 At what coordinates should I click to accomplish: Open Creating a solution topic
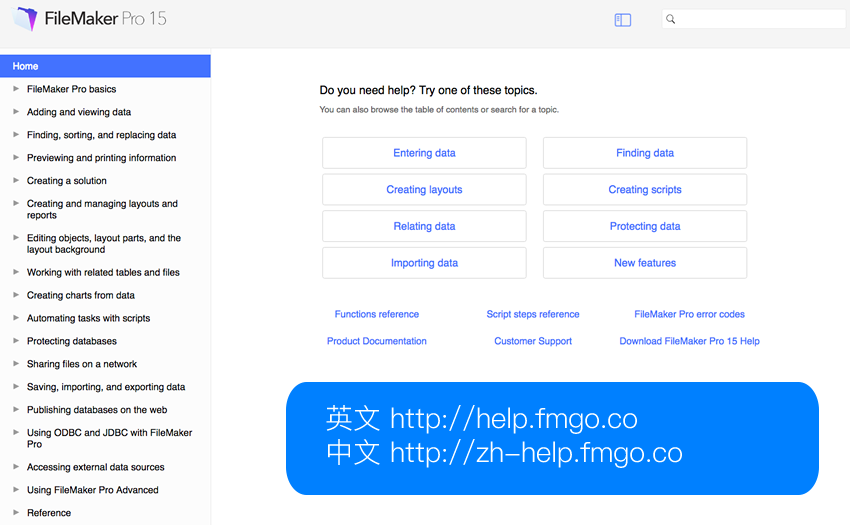click(67, 181)
